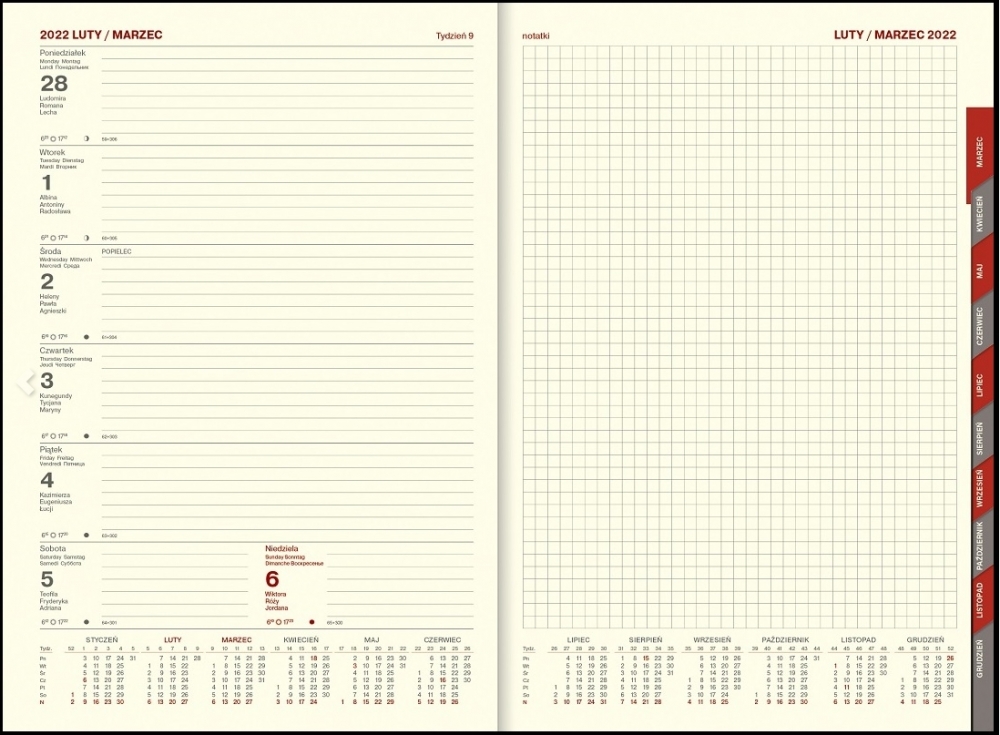Click the LISTOPAD mini-calendar heading

(858, 640)
